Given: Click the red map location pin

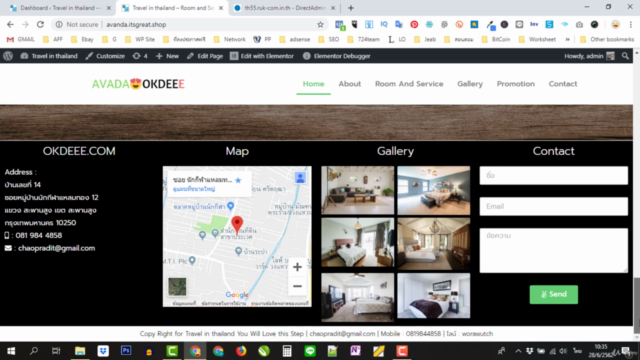Looking at the screenshot, I should pos(237,225).
